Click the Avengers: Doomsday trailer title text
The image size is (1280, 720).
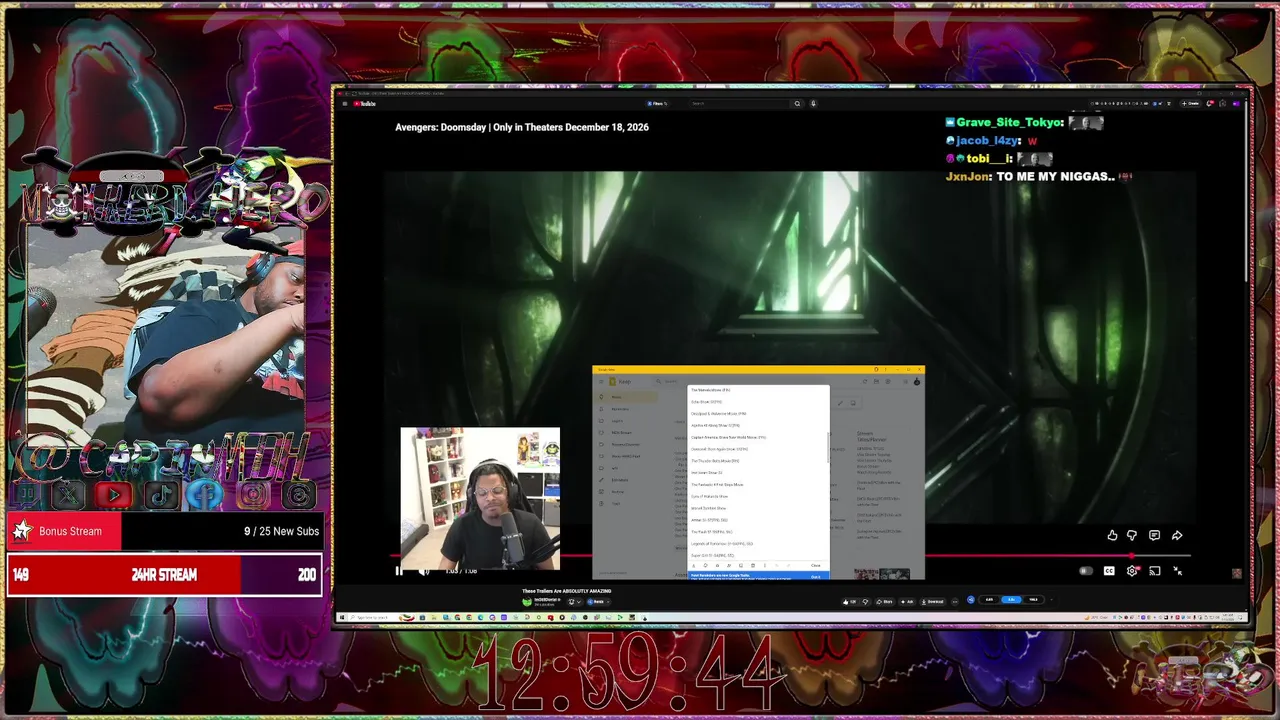click(x=522, y=127)
